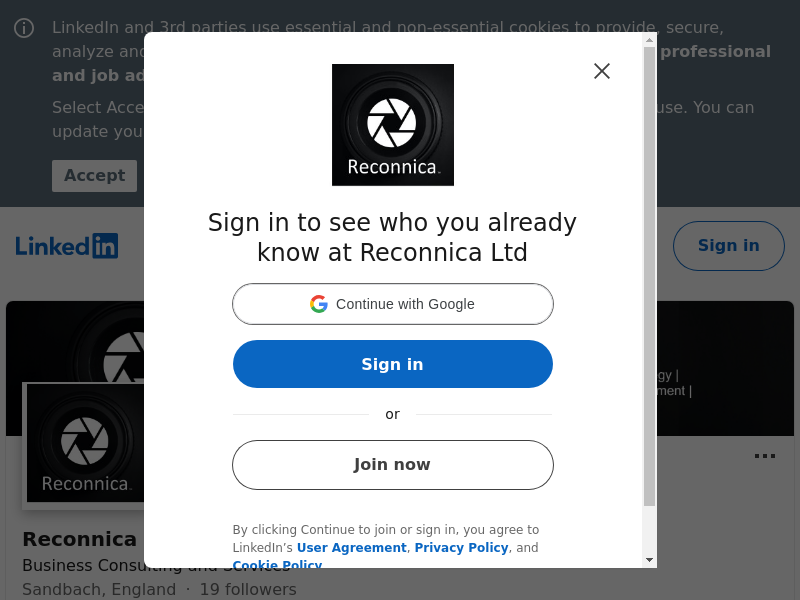
Task: Click the LinkedIn logo in the header
Action: 67,246
